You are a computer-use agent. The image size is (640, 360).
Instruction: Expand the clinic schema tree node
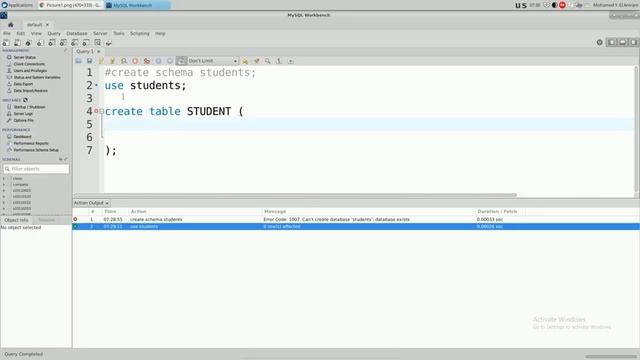pos(4,178)
